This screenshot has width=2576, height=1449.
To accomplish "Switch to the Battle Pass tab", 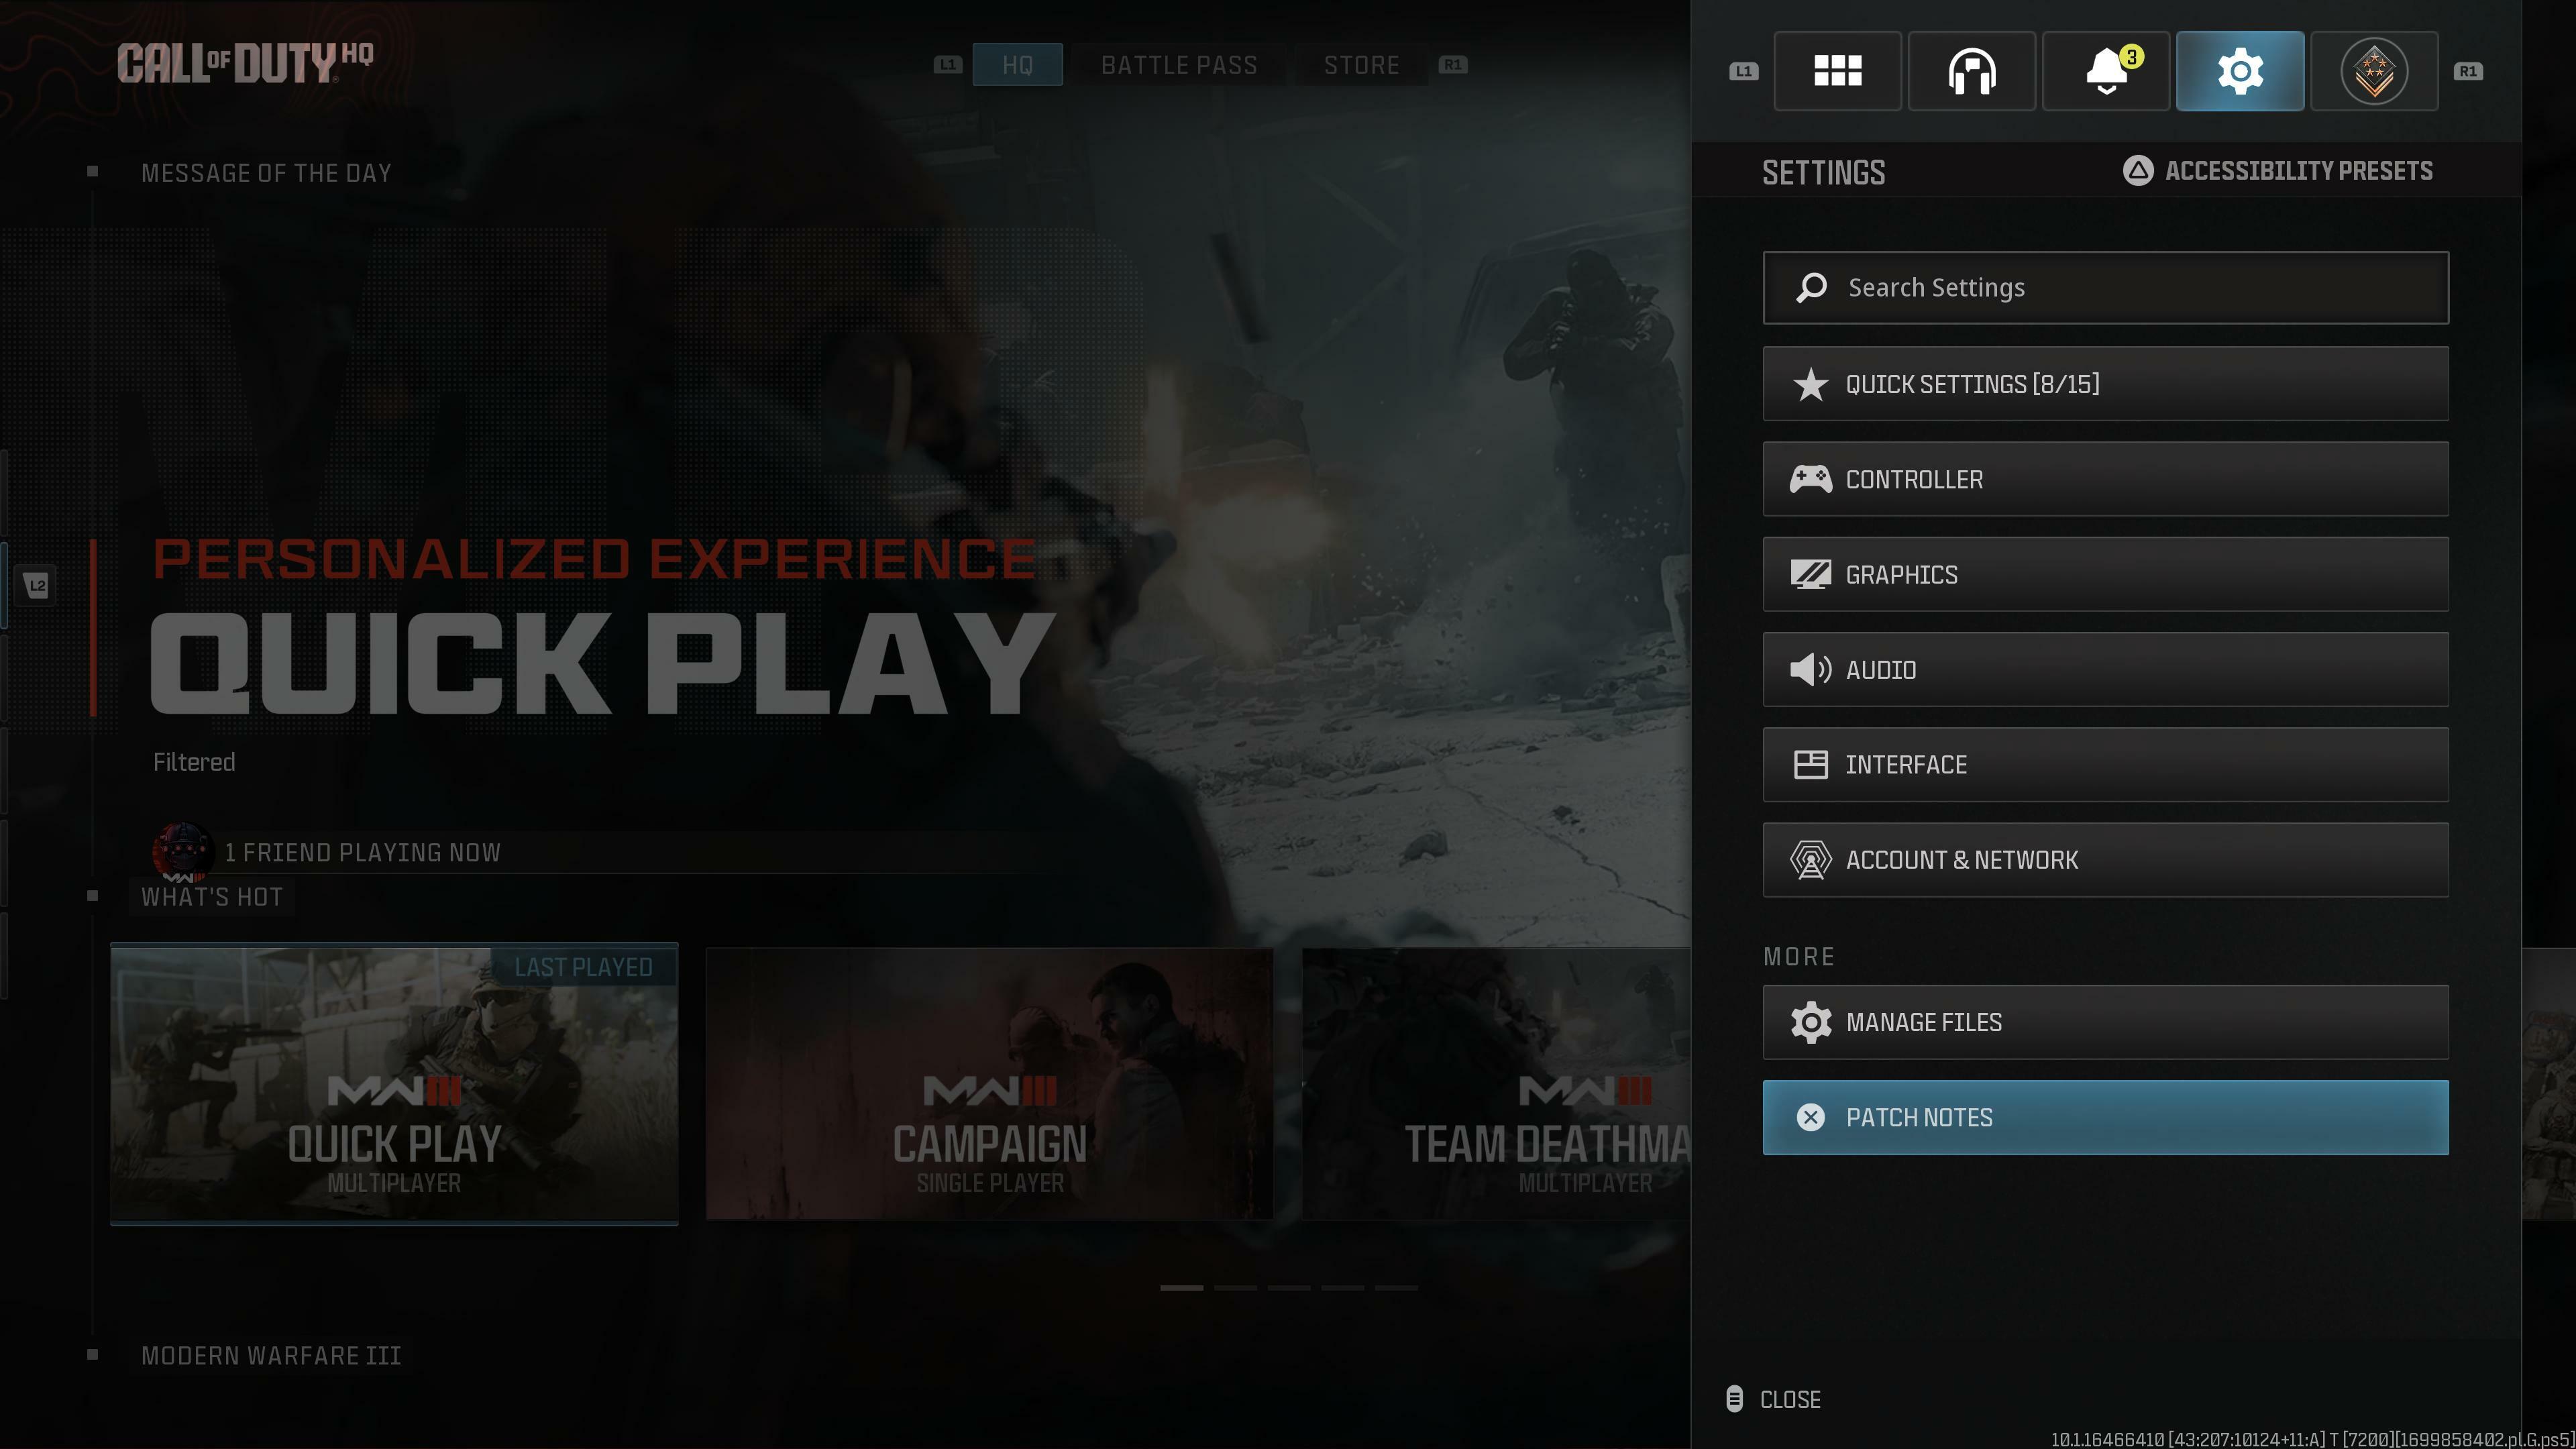I will pos(1179,65).
